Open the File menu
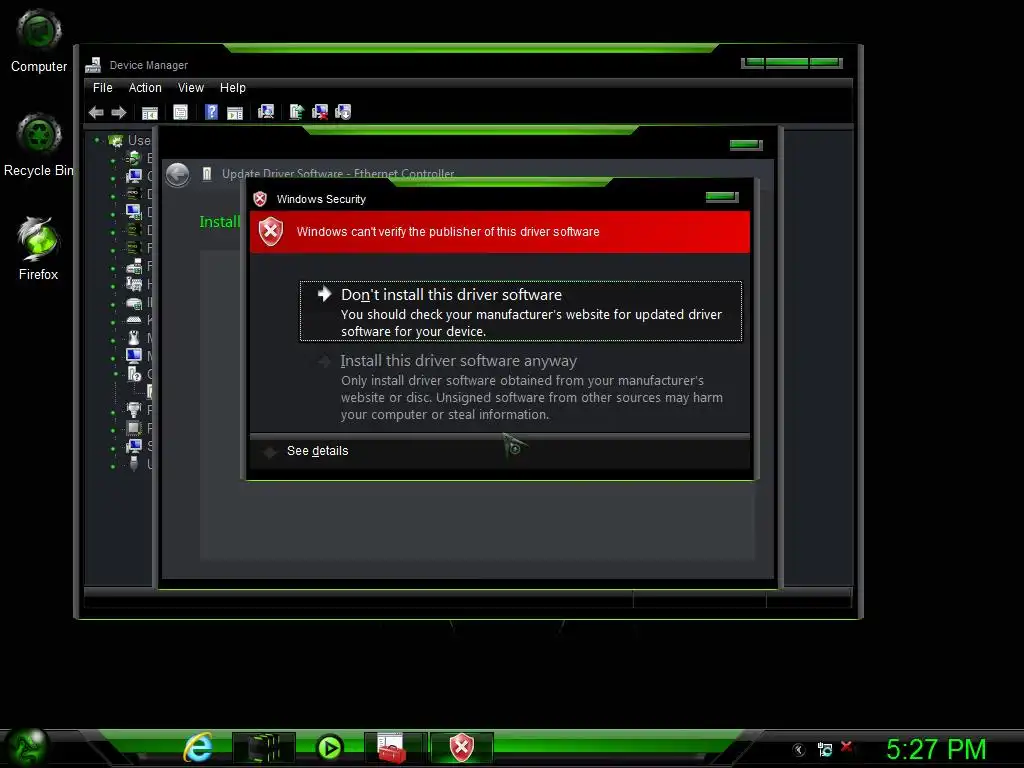The height and width of the screenshot is (768, 1024). tap(103, 88)
